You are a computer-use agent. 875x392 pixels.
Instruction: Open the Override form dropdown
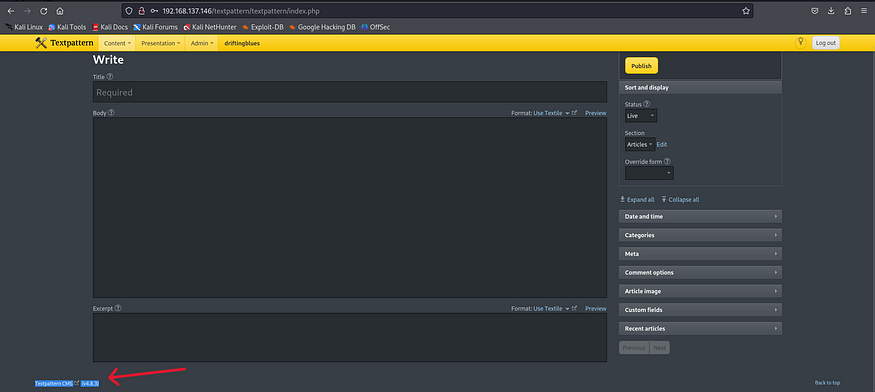[649, 173]
